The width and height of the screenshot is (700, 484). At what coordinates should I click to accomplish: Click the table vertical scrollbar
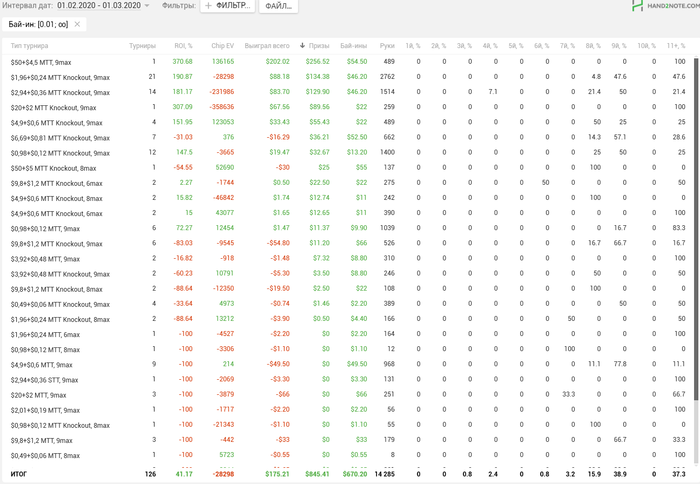[696, 229]
